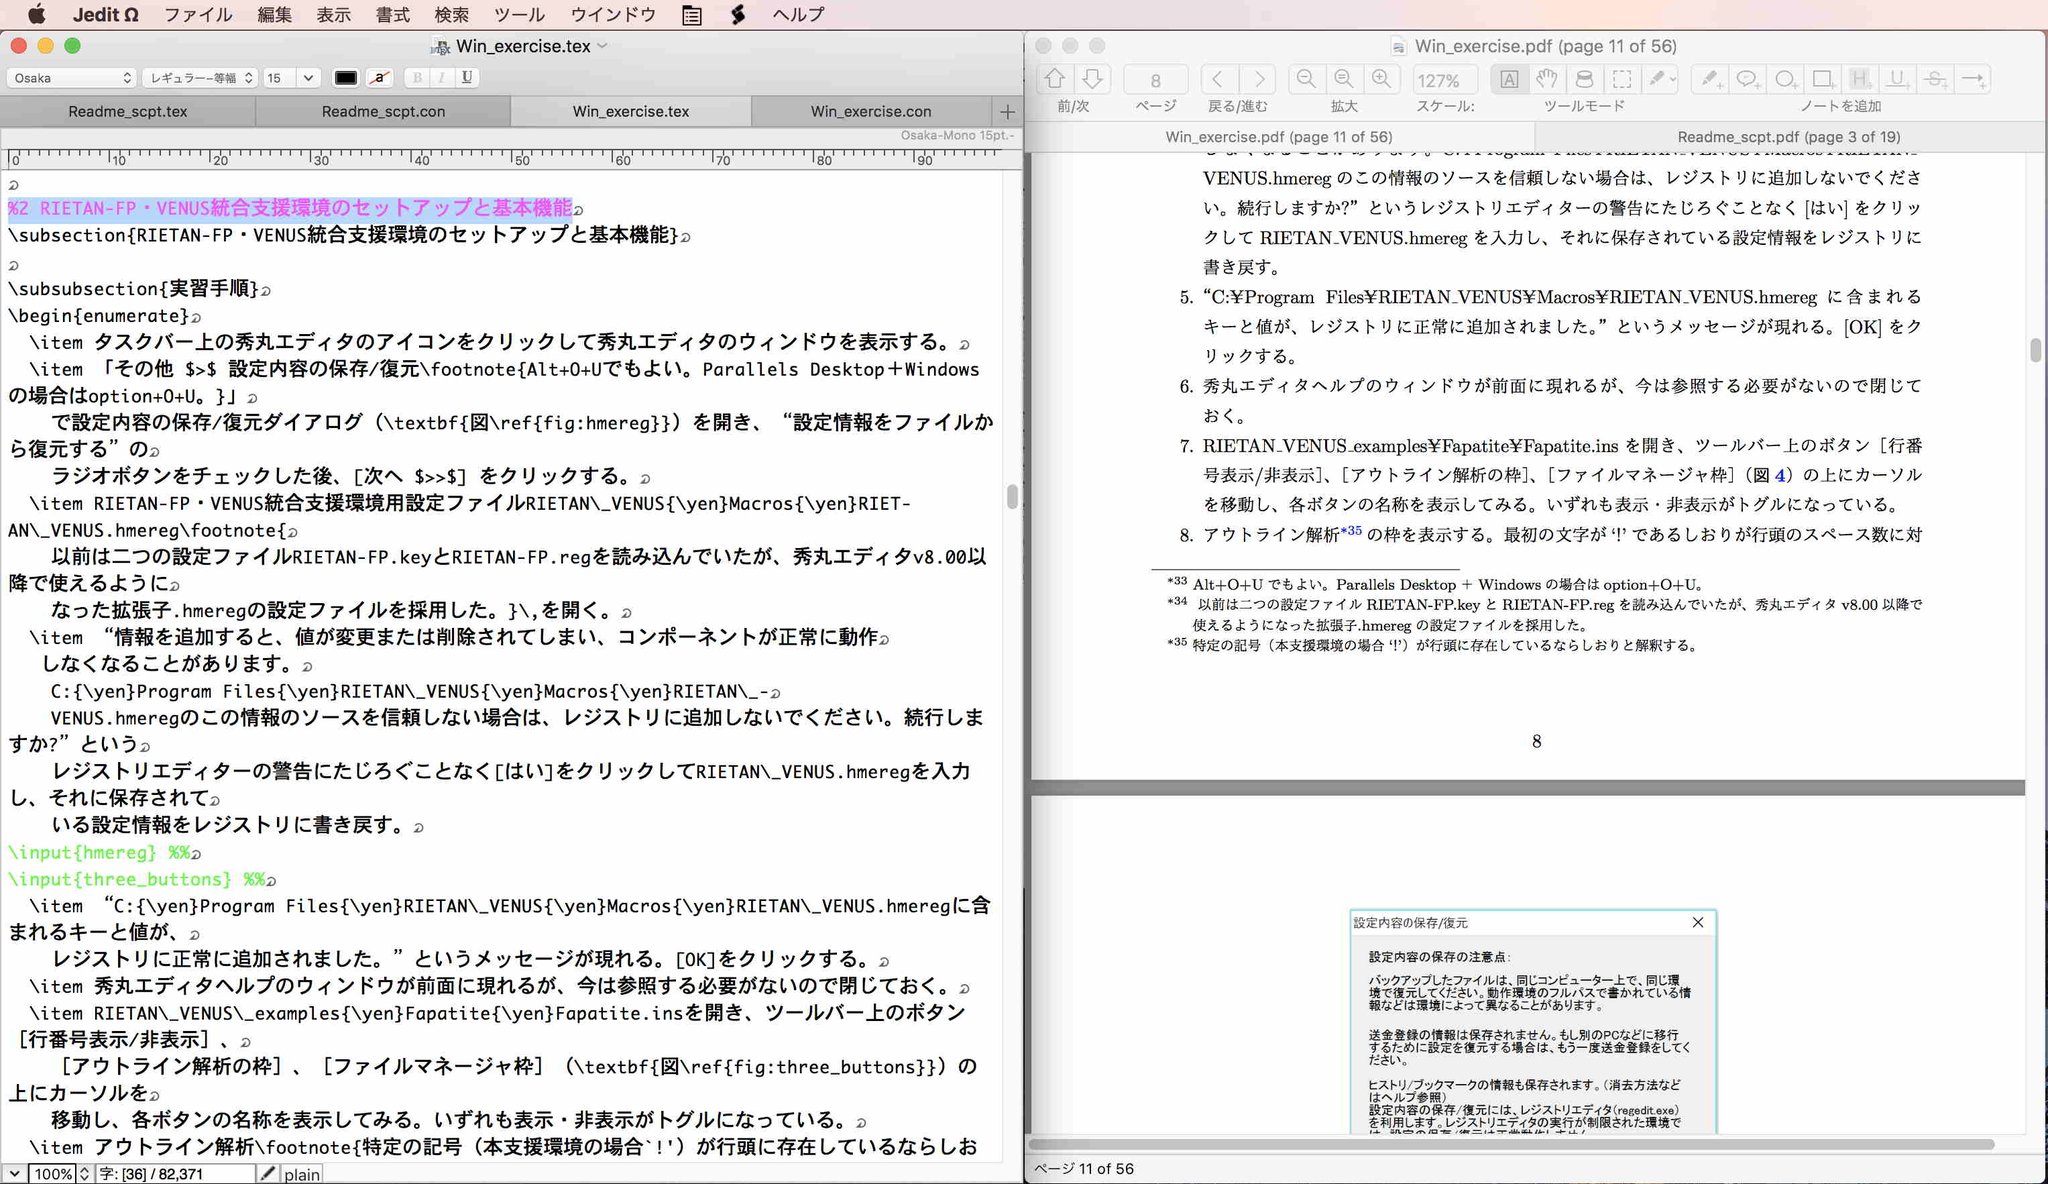Switch to Readme_scpt.tex tab
2048x1184 pixels.
pyautogui.click(x=128, y=111)
